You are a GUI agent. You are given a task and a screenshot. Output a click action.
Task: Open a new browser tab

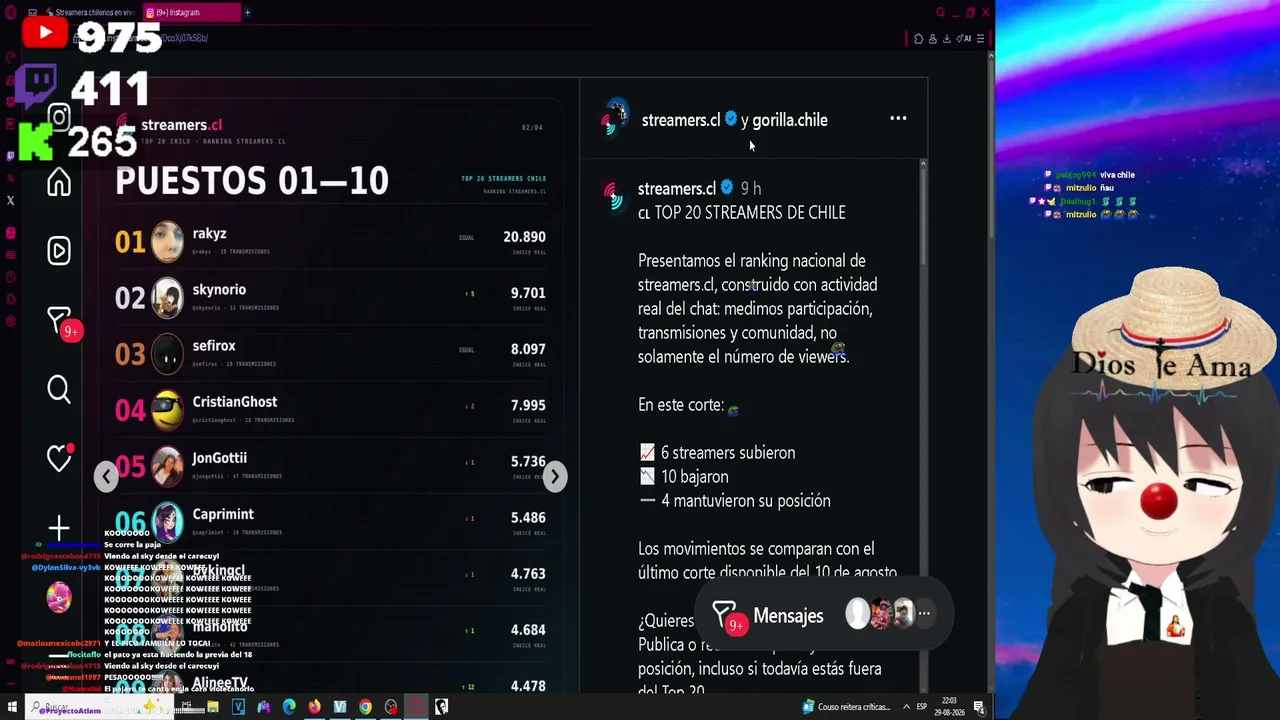(247, 13)
